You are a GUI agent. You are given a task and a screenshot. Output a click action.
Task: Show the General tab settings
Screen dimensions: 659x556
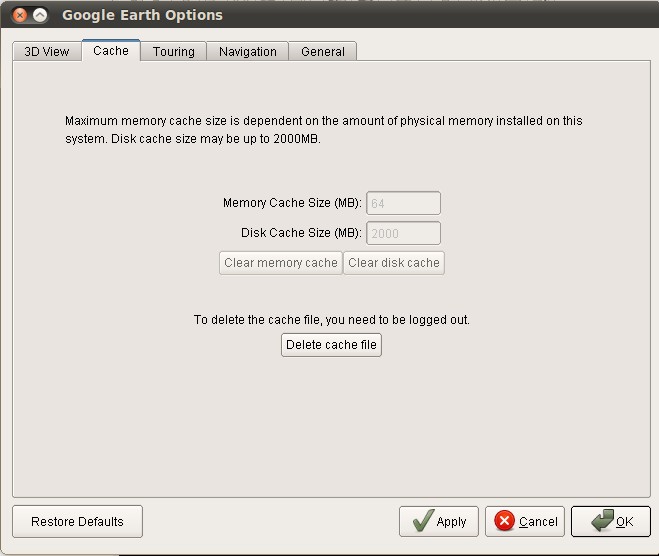(x=323, y=52)
